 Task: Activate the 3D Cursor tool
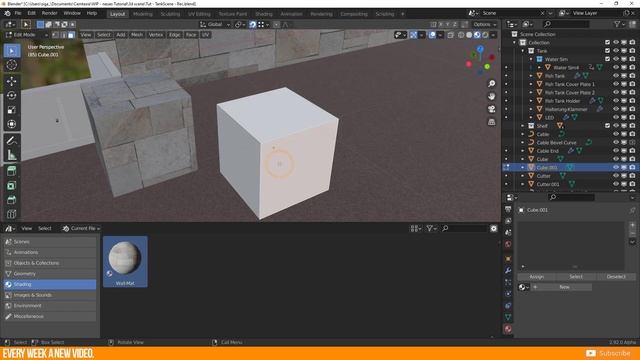point(12,64)
